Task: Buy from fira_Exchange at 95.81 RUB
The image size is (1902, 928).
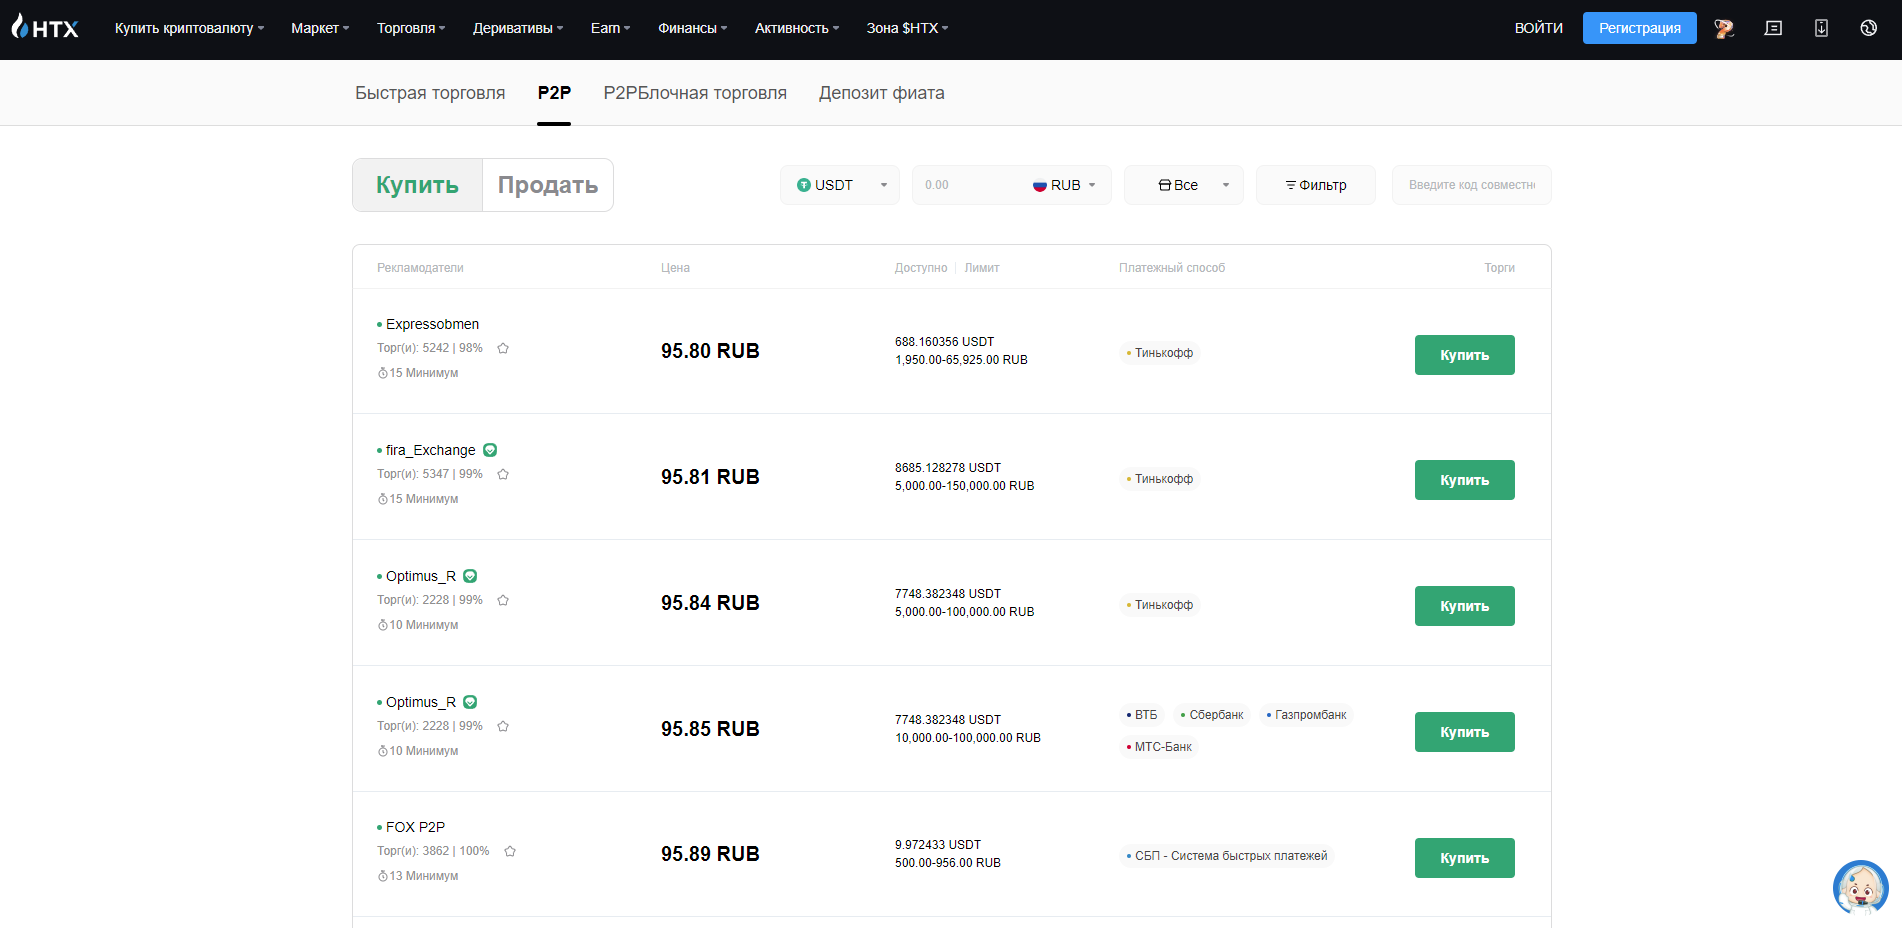Action: pos(1464,480)
